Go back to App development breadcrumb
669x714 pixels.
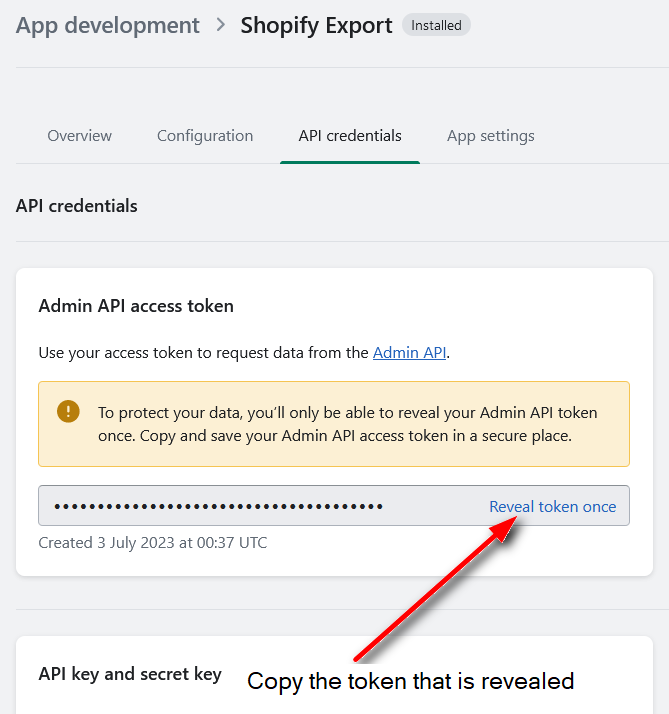[x=107, y=26]
